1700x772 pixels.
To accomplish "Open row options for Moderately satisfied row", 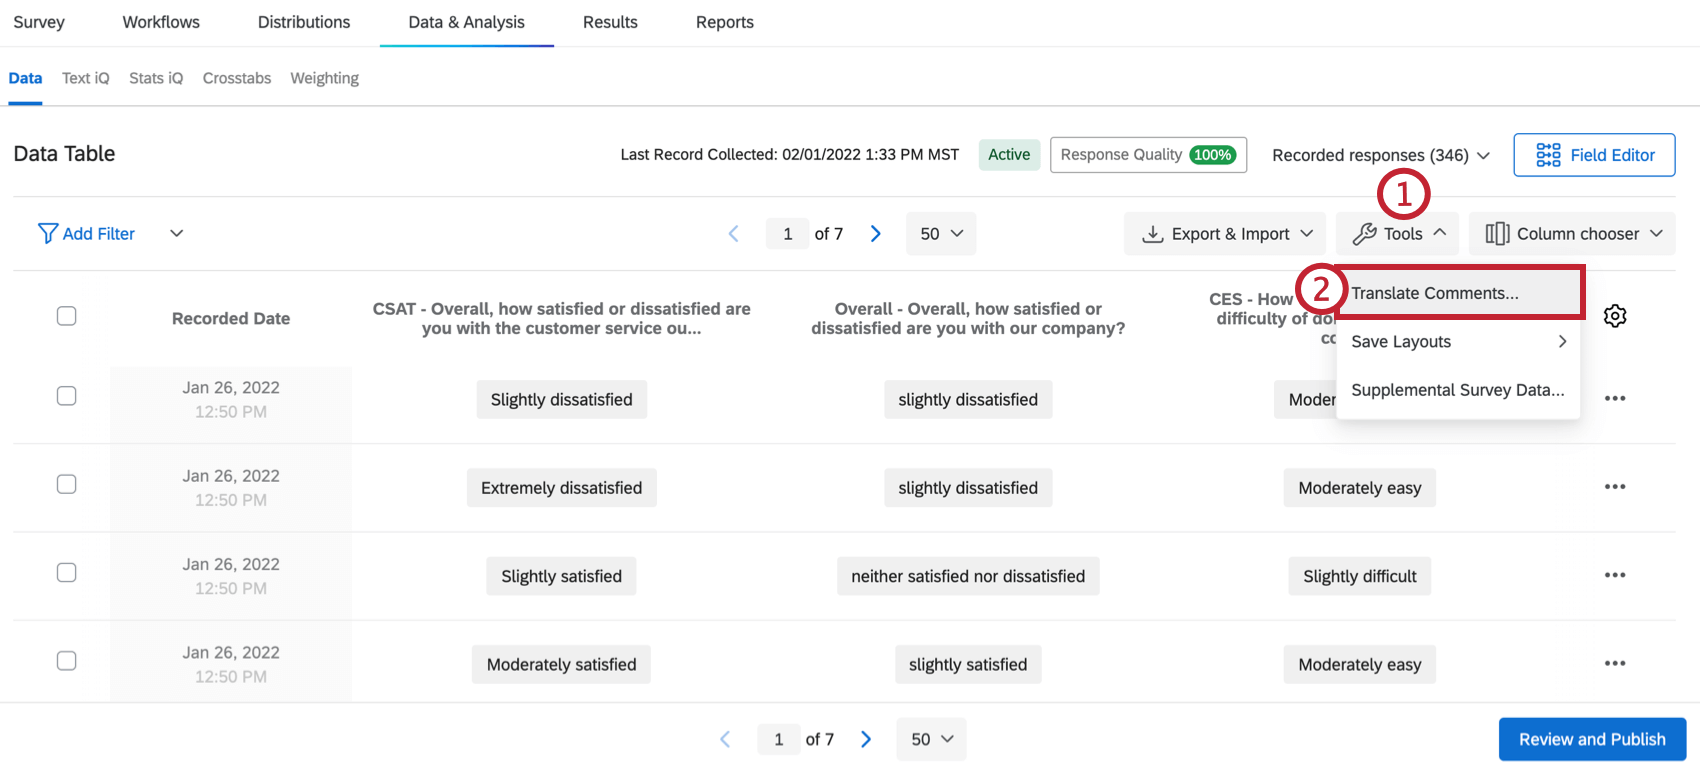I will point(1615,663).
